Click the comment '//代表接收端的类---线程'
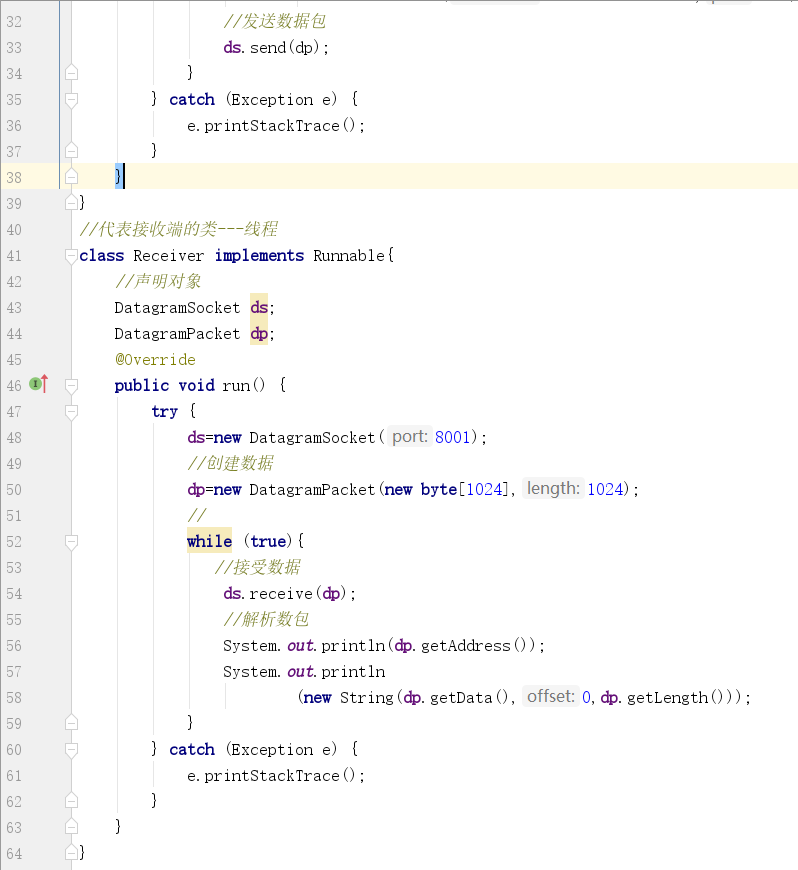 pos(178,229)
